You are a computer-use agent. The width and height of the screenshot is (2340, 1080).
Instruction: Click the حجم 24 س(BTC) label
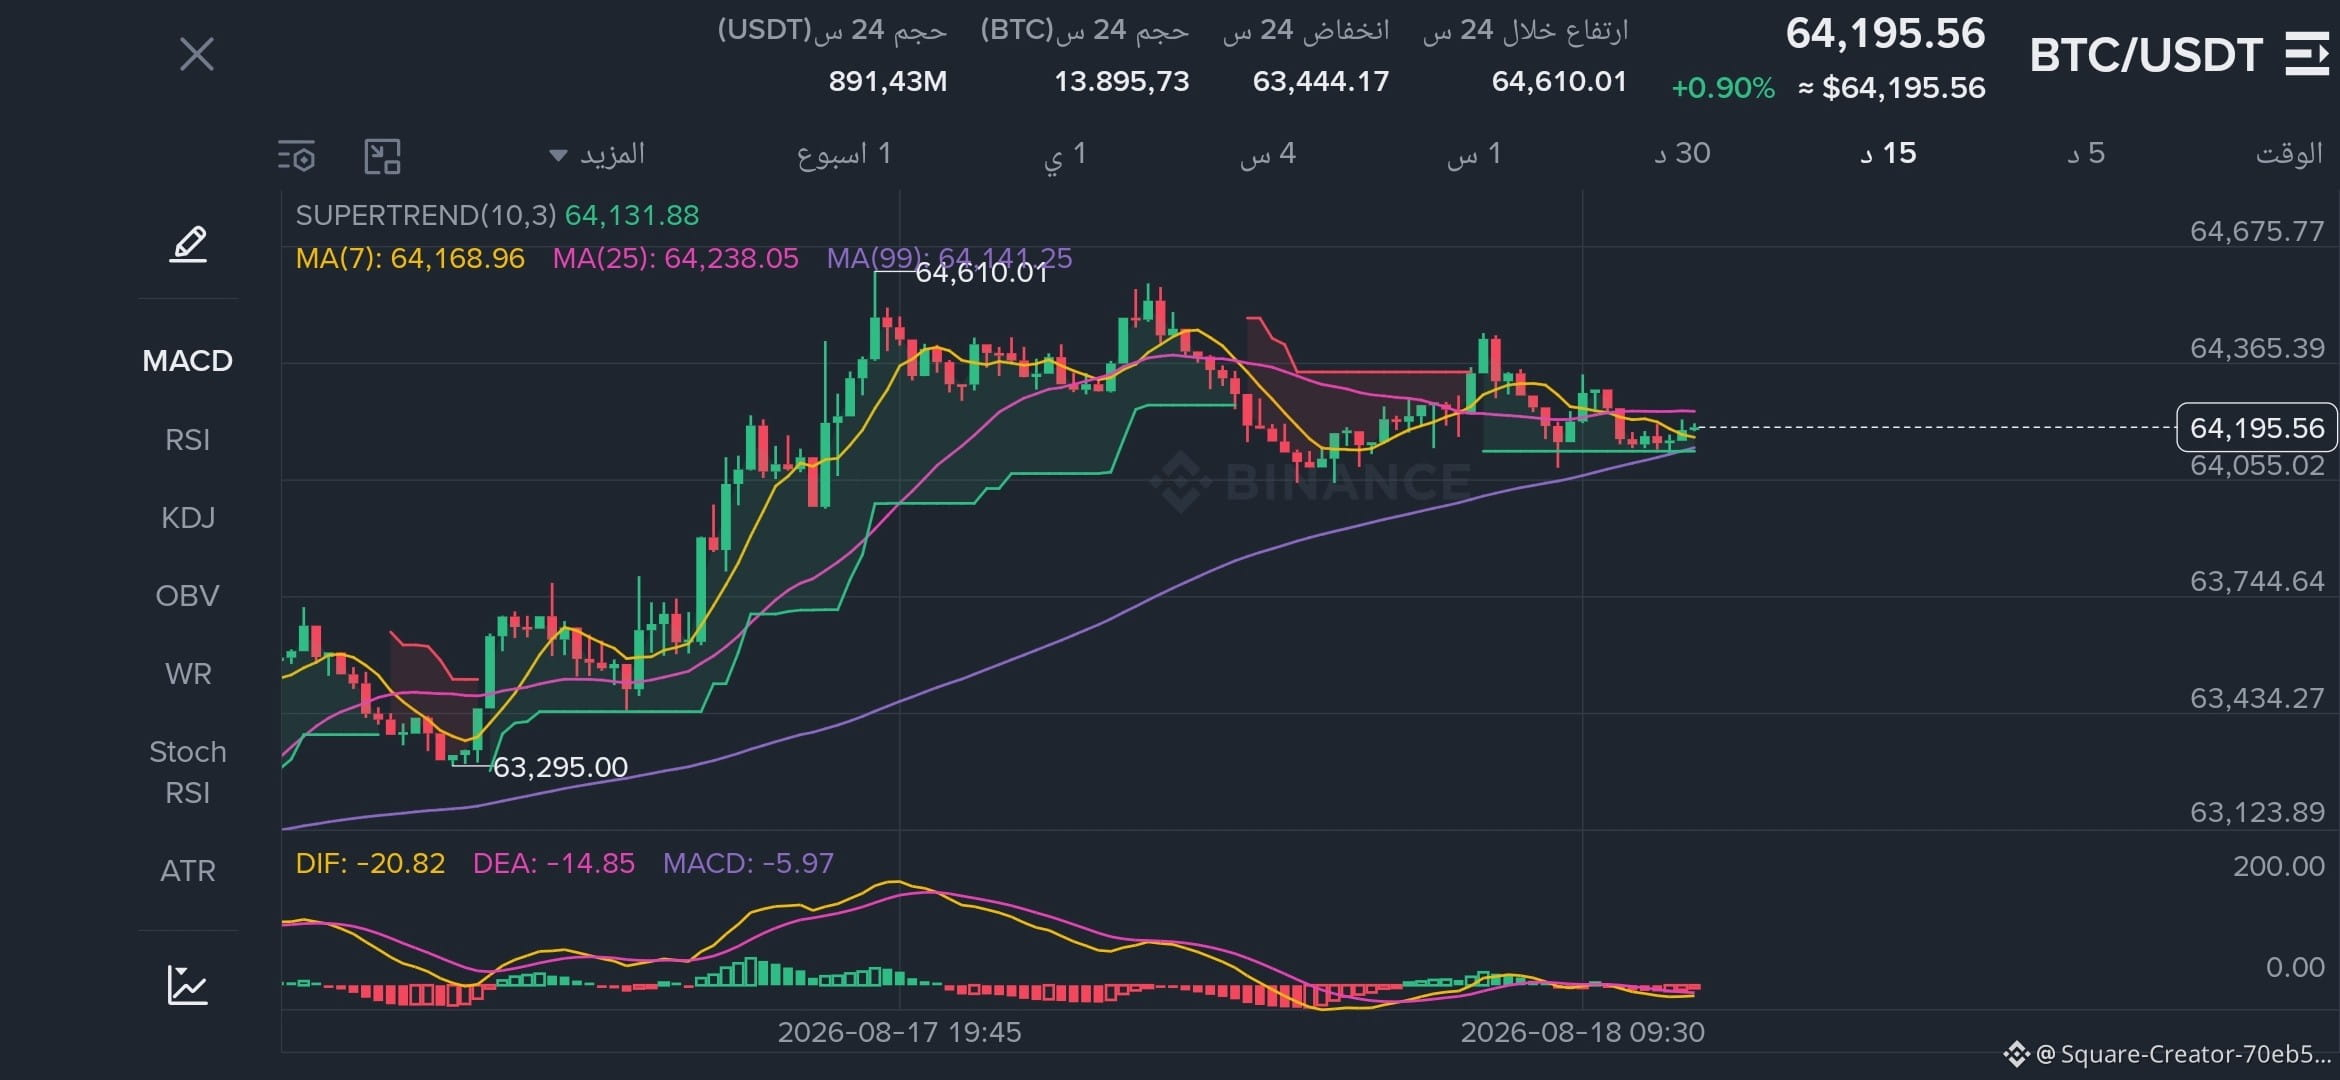(1085, 30)
